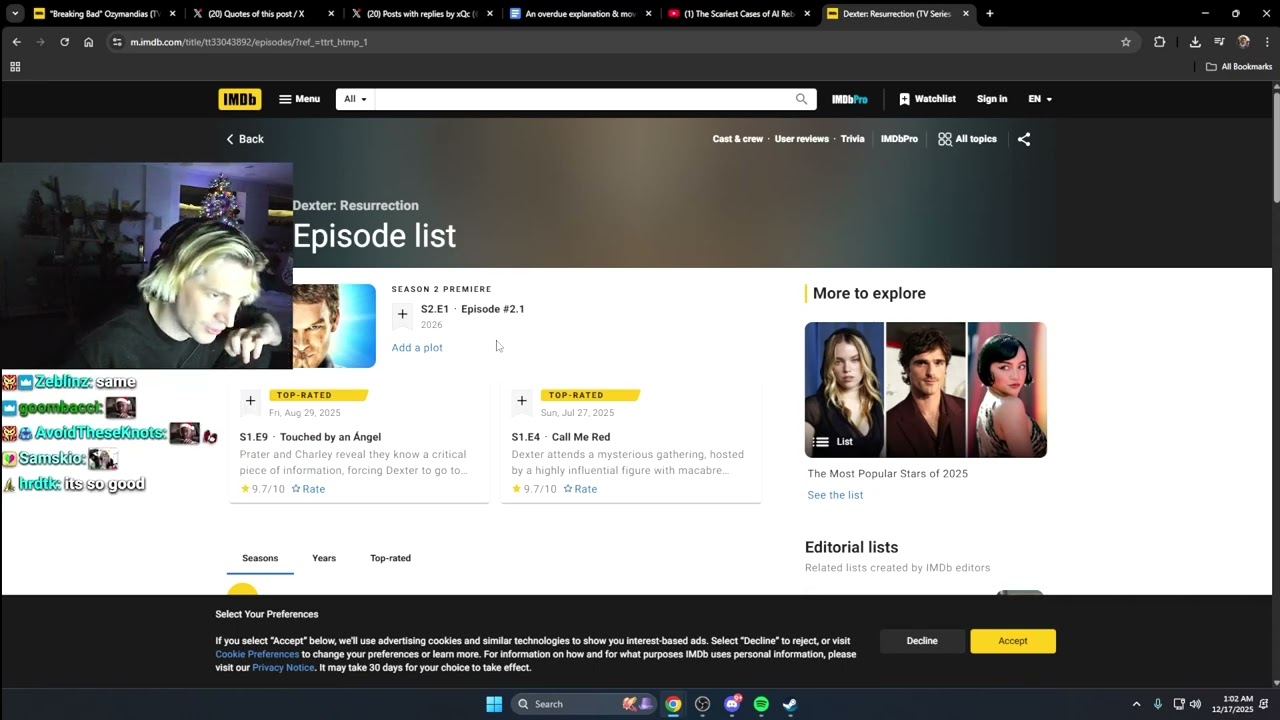Screen dimensions: 1280x720
Task: Open IMDbPro from the header
Action: pos(850,99)
